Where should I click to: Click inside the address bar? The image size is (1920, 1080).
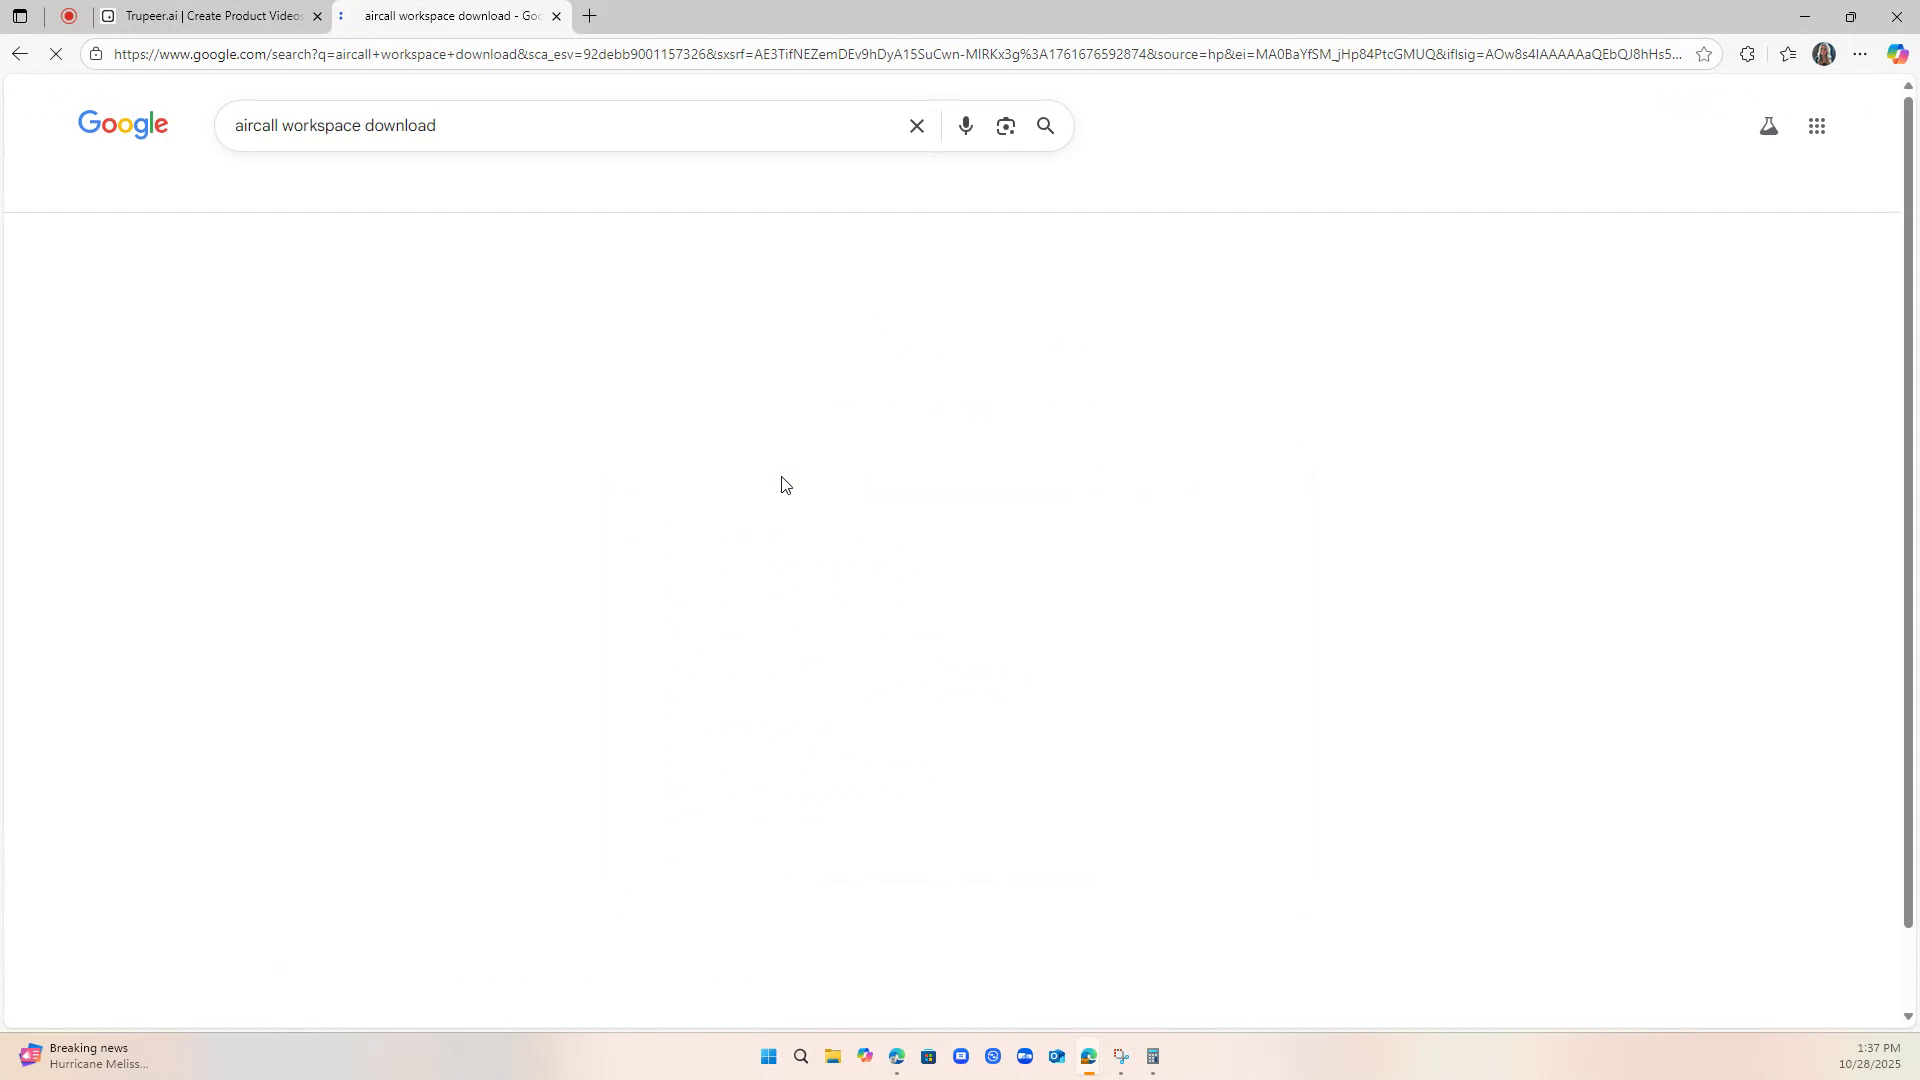[600, 54]
